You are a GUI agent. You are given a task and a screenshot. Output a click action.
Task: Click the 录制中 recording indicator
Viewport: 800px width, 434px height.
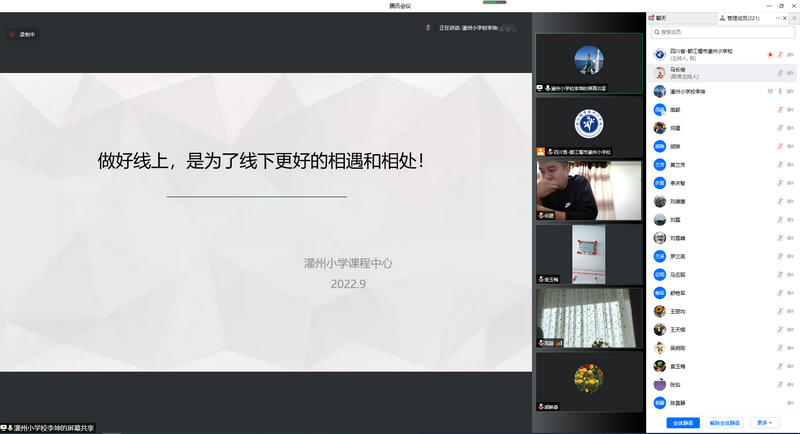pyautogui.click(x=27, y=34)
